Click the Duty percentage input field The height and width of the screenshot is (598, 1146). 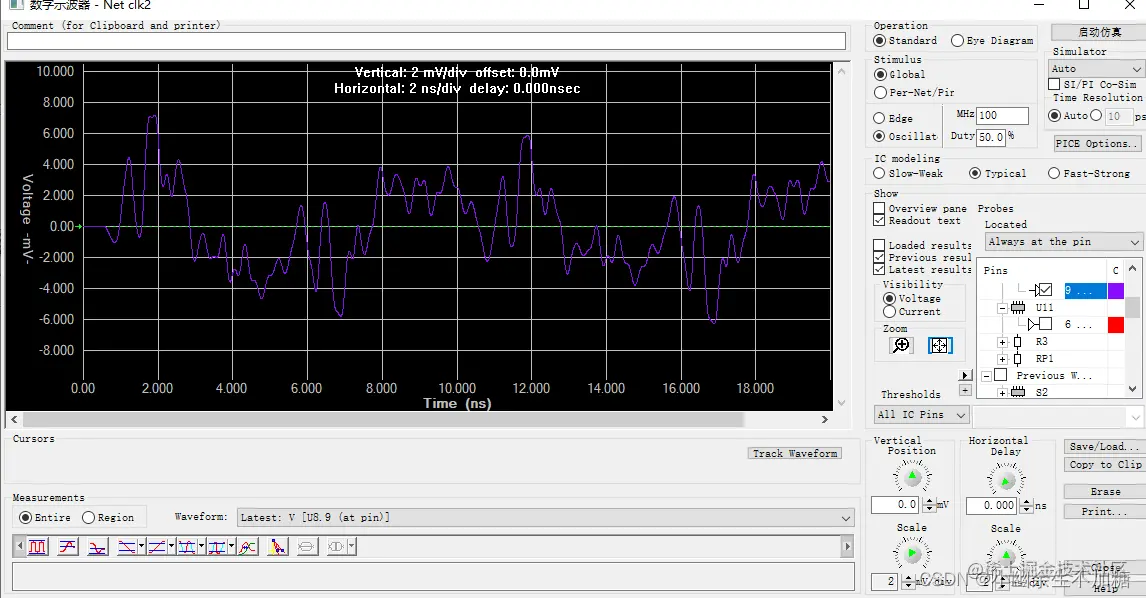(991, 137)
